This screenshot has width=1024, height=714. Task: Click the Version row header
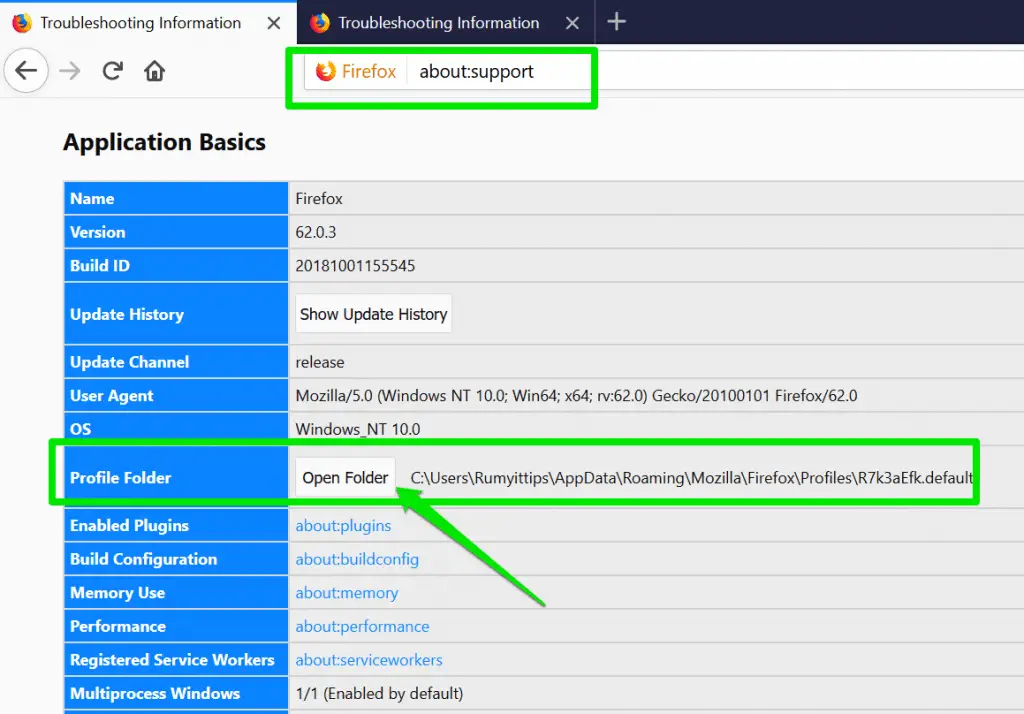[x=176, y=232]
